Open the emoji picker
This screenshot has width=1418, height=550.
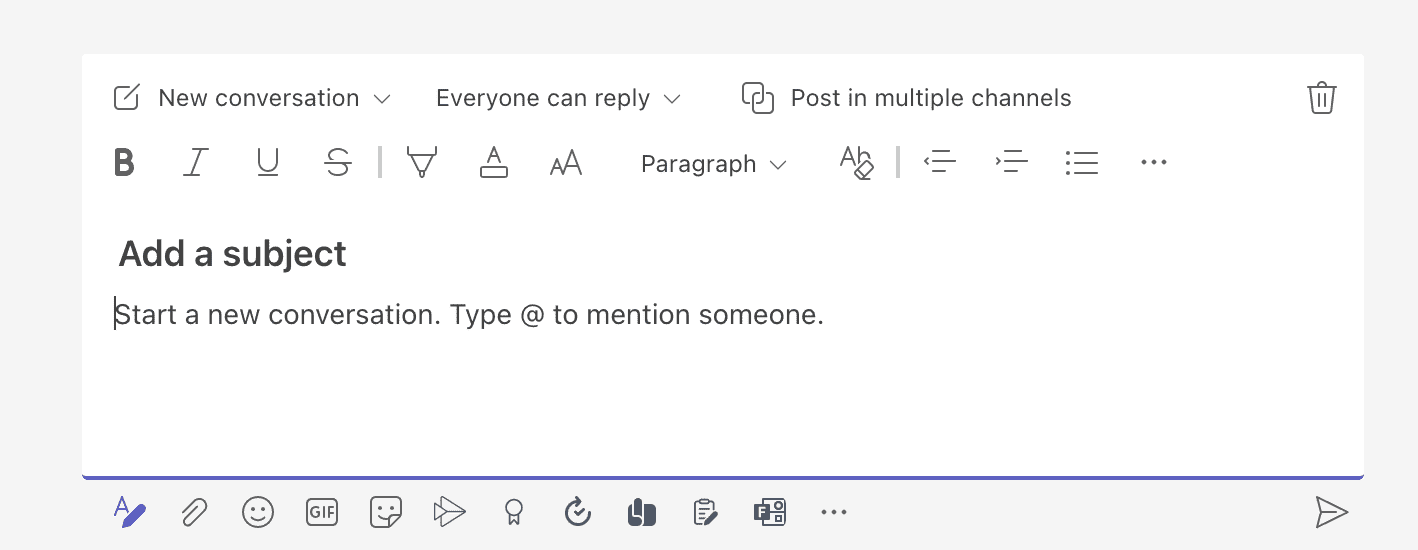pyautogui.click(x=258, y=513)
